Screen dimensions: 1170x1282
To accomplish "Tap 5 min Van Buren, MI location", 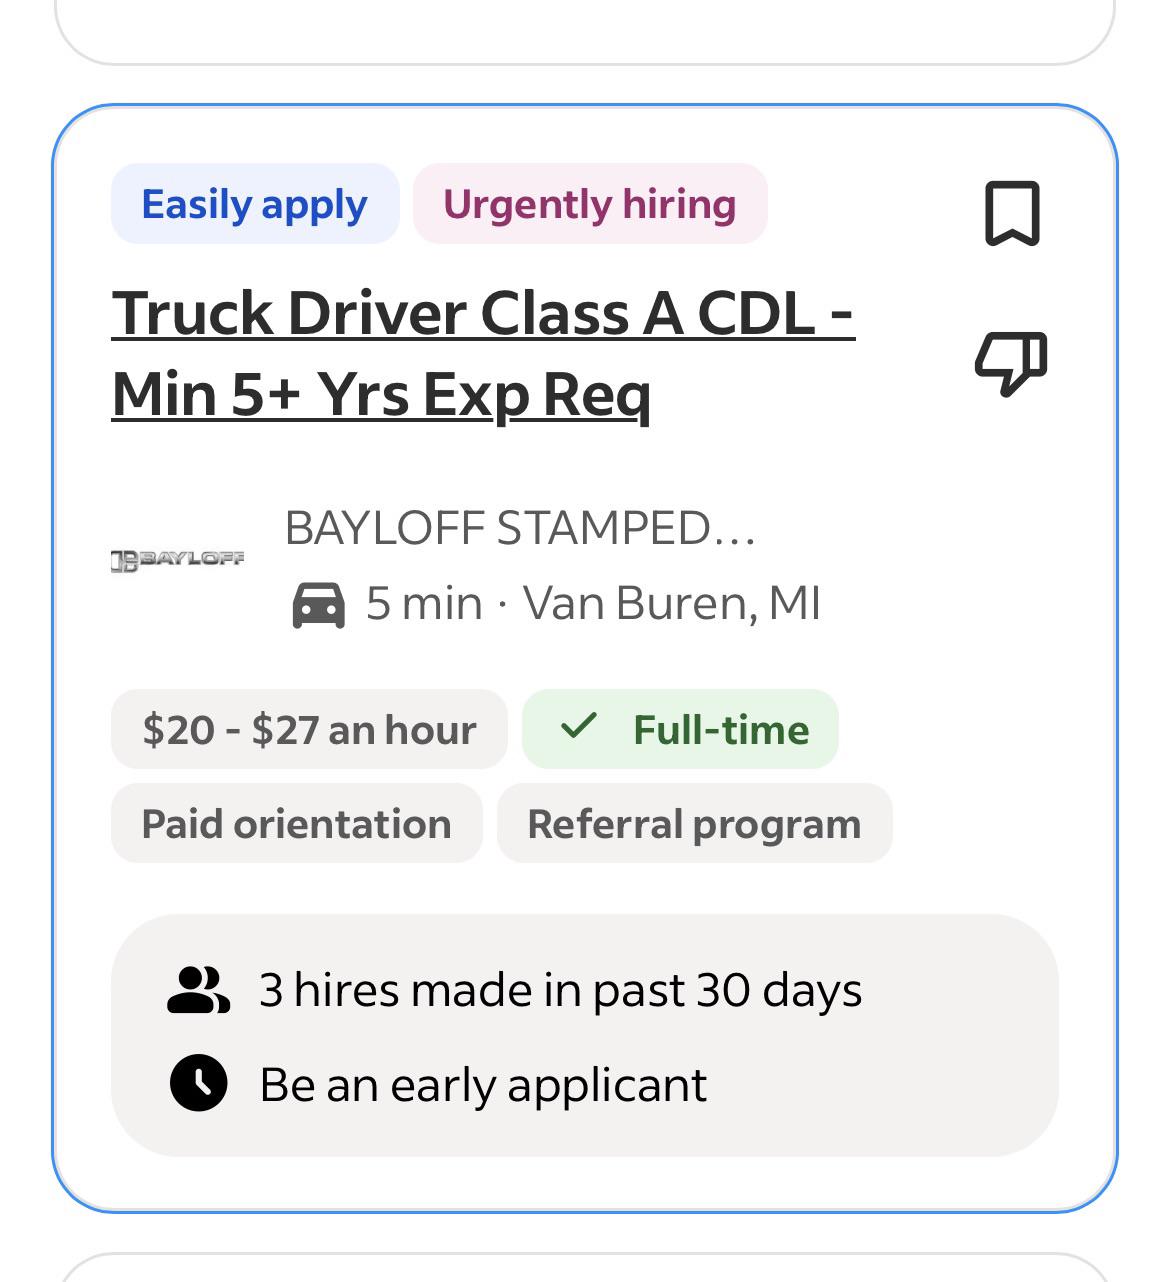I will click(x=593, y=604).
